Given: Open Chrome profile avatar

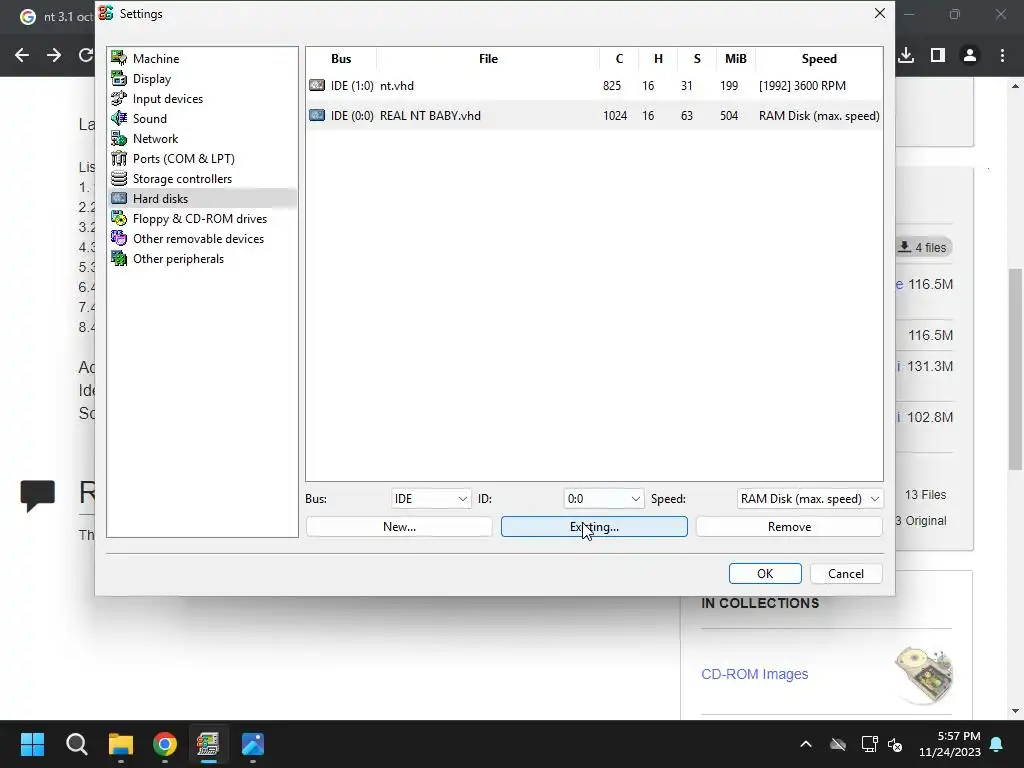Looking at the screenshot, I should [970, 56].
